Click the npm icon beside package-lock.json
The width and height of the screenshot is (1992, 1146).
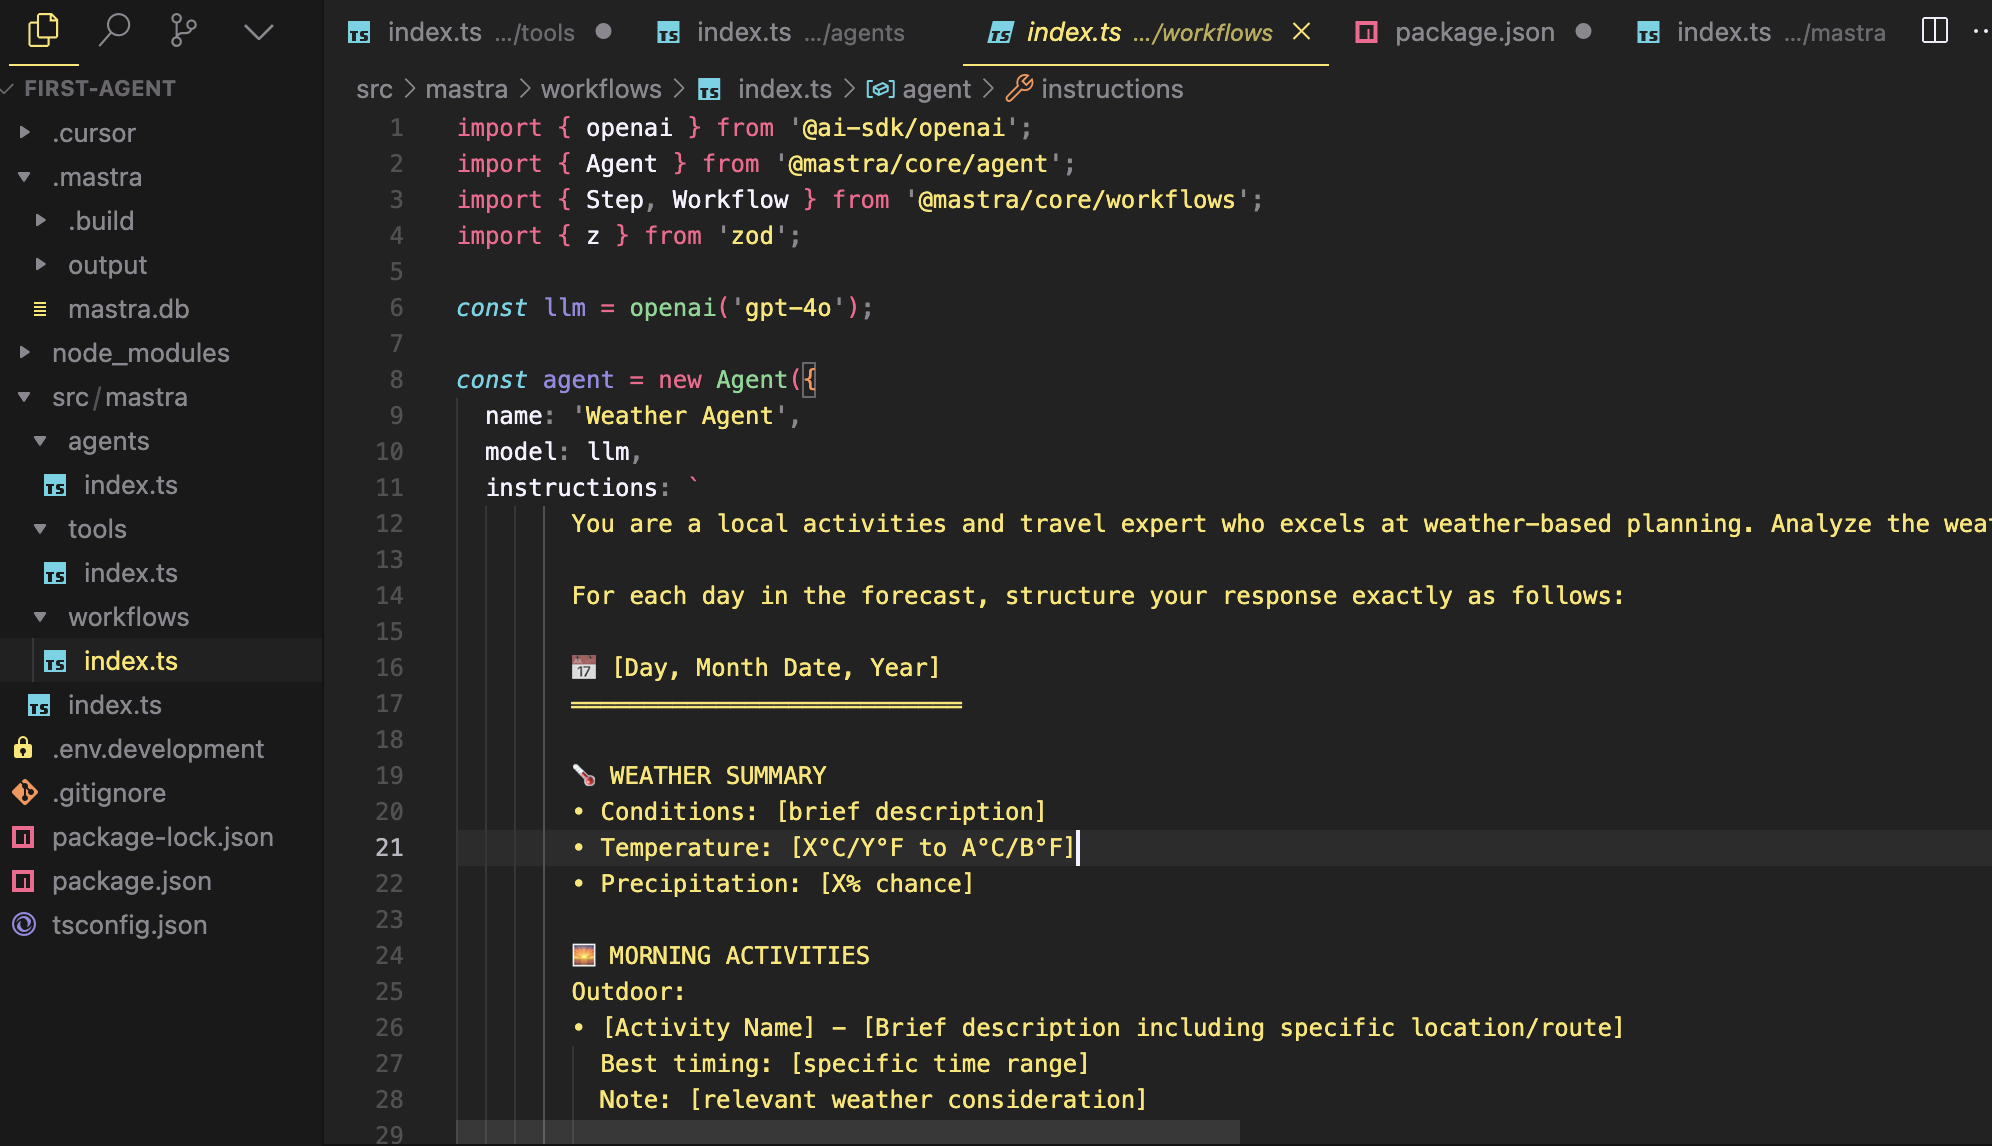click(x=23, y=837)
